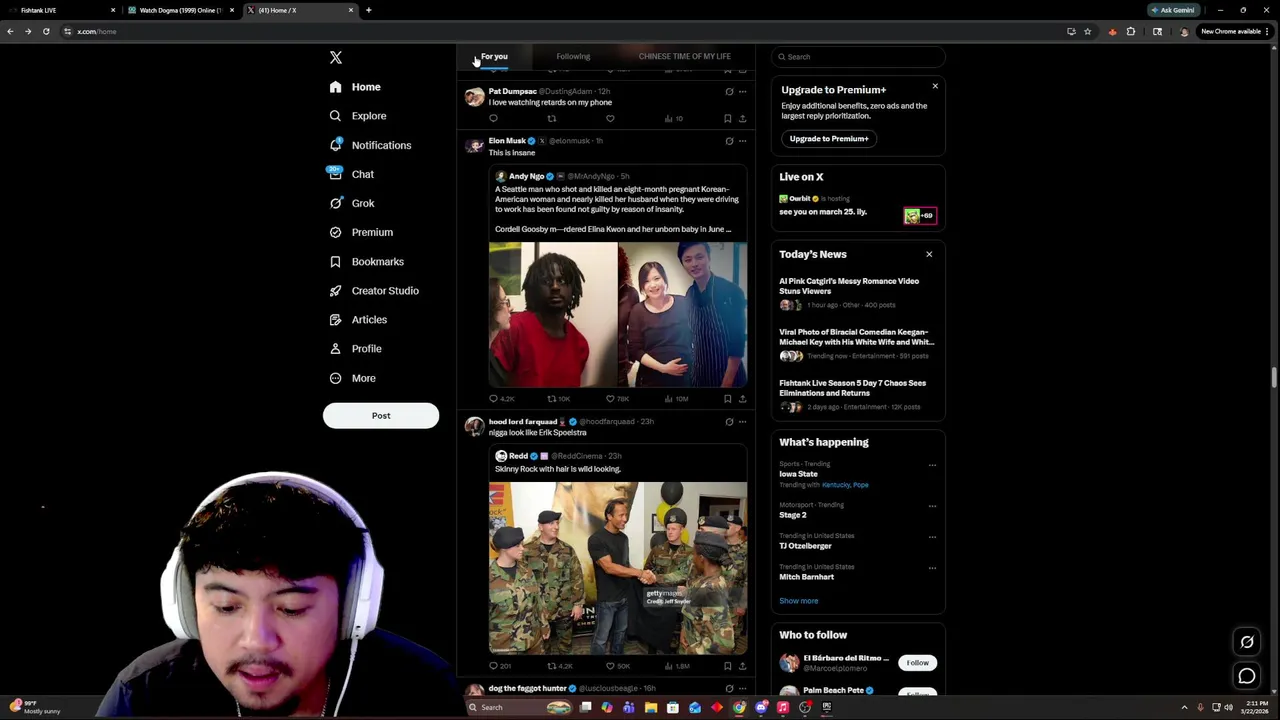This screenshot has width=1280, height=720.
Task: Switch to the For you tab
Action: point(494,57)
